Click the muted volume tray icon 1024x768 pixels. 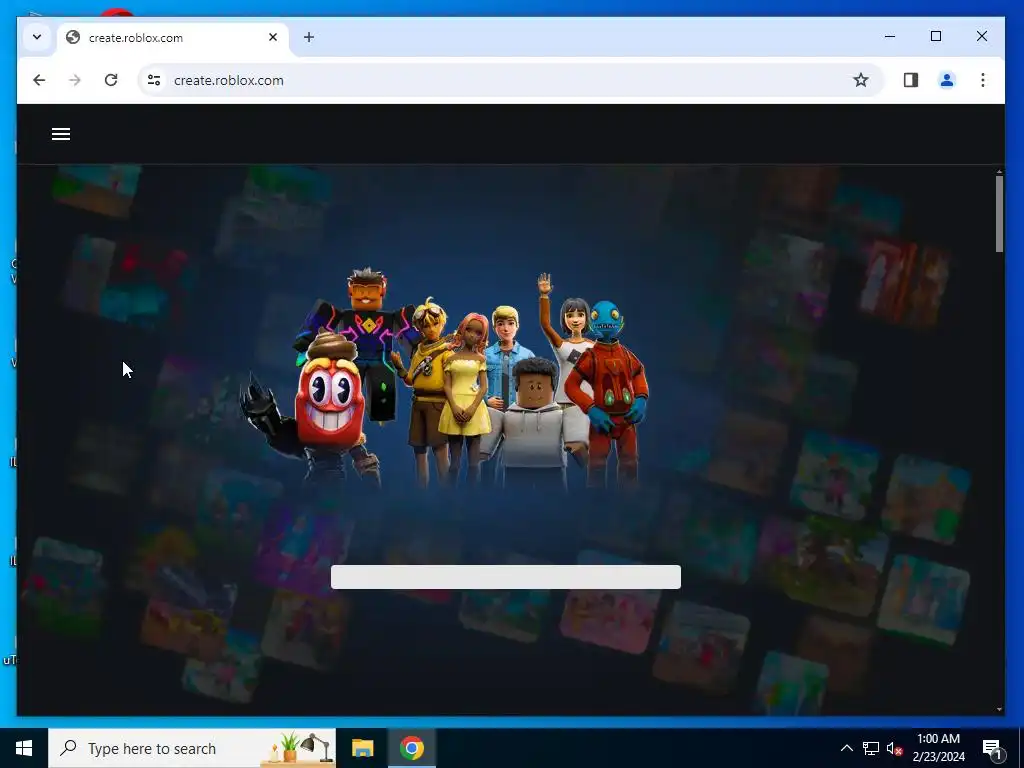pos(894,748)
